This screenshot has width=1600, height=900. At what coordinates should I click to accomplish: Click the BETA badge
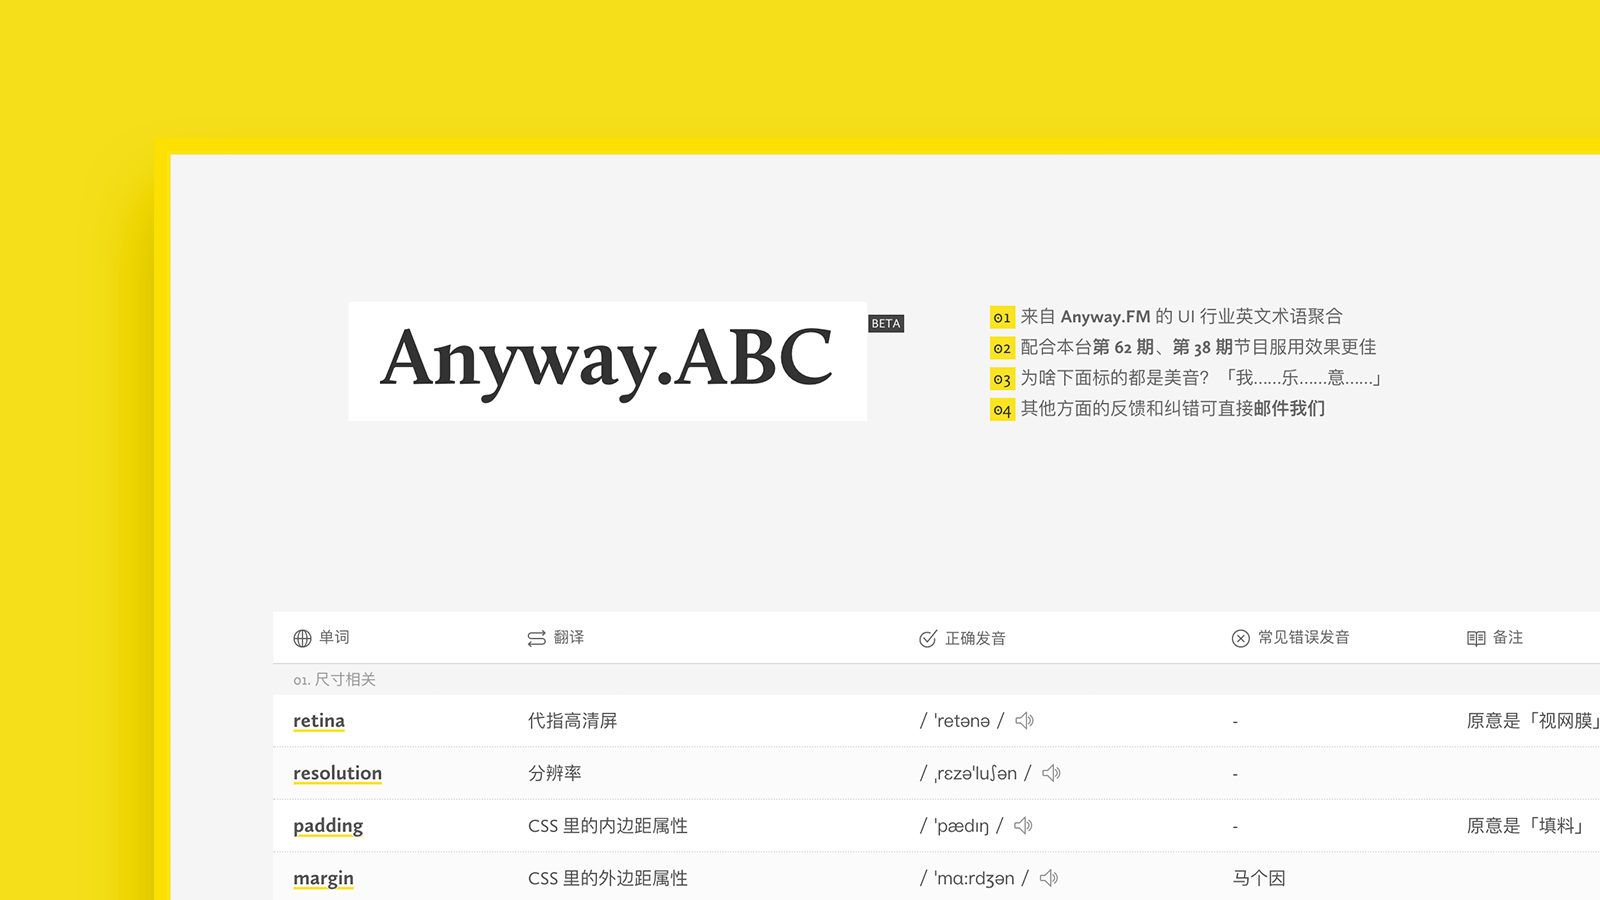[886, 324]
